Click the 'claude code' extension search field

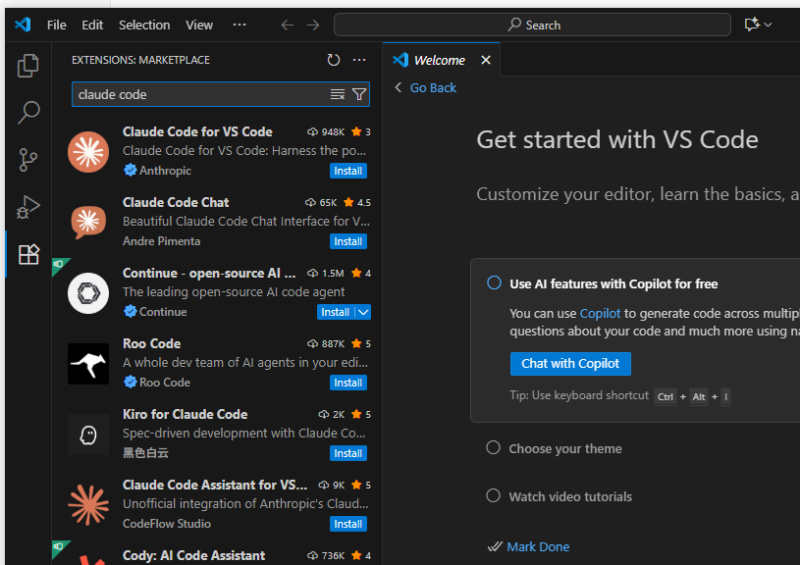[200, 94]
